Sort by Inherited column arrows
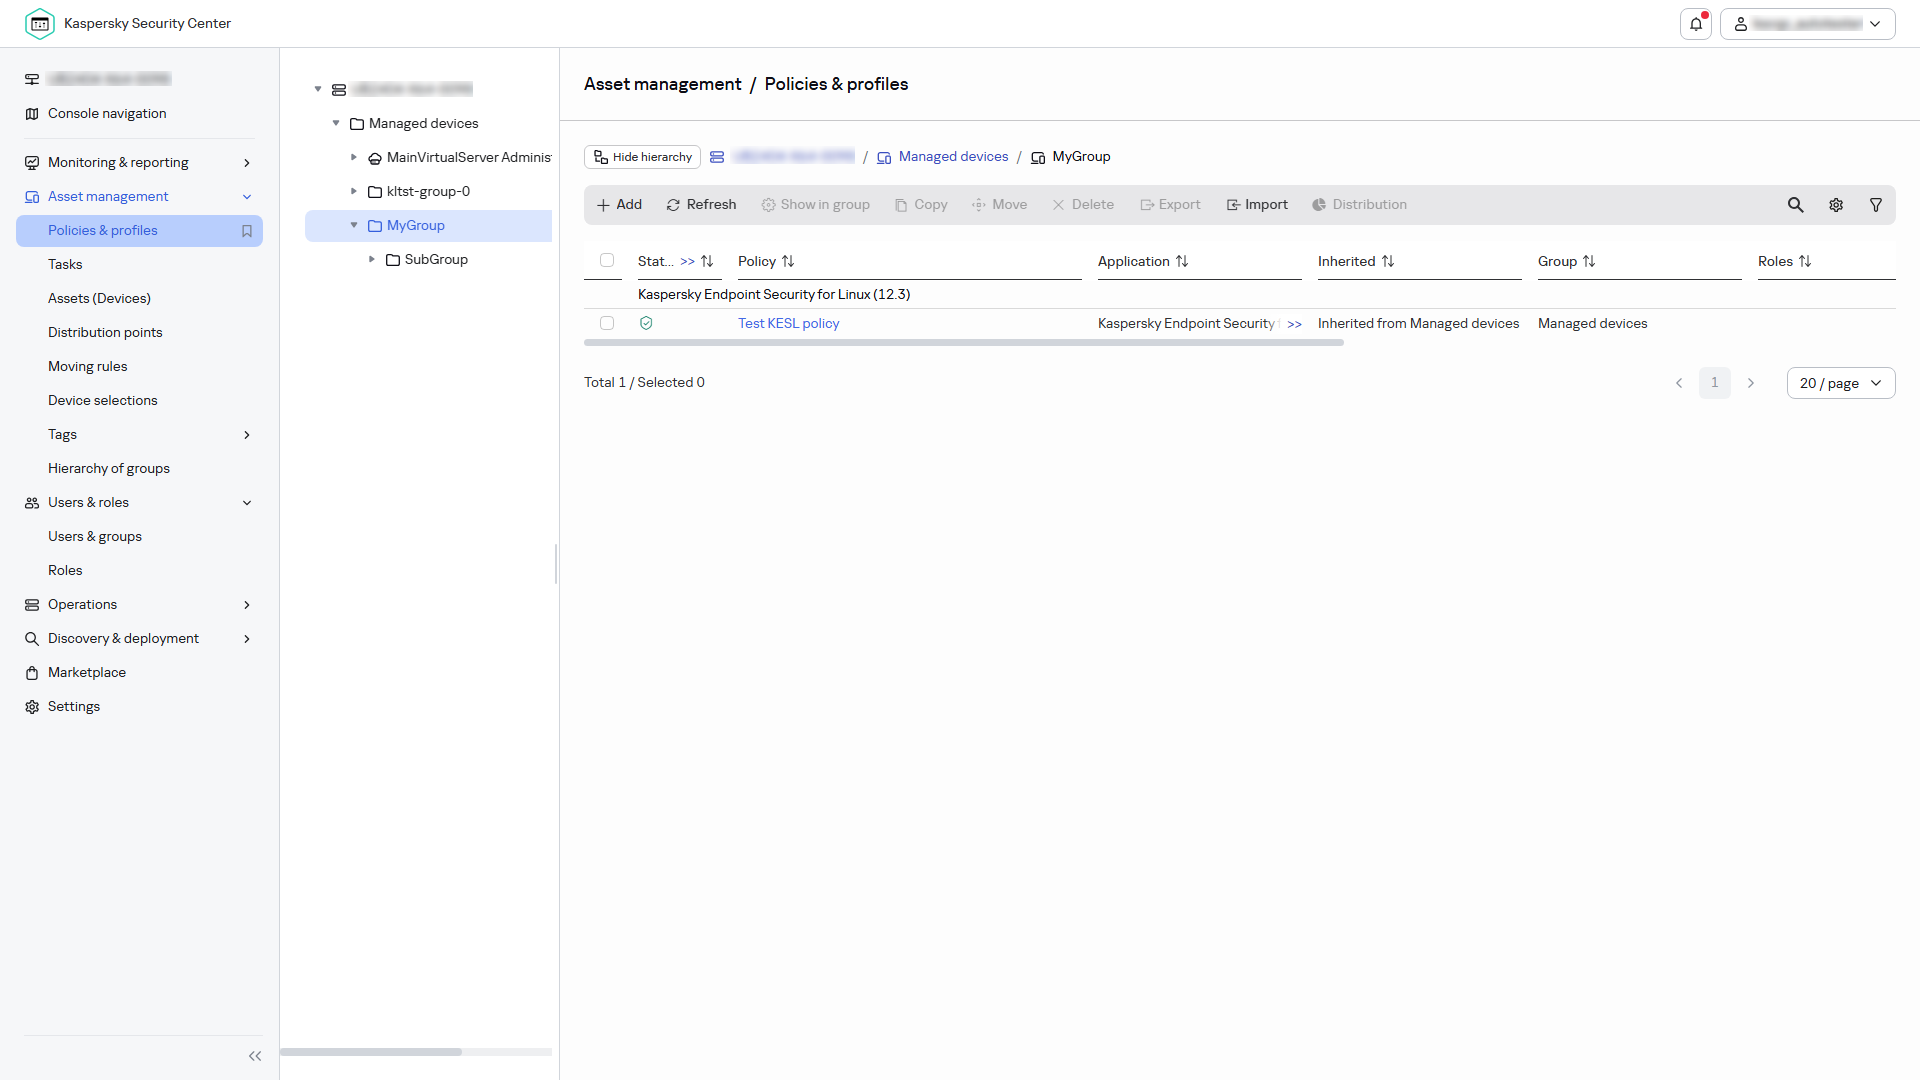 click(1388, 261)
